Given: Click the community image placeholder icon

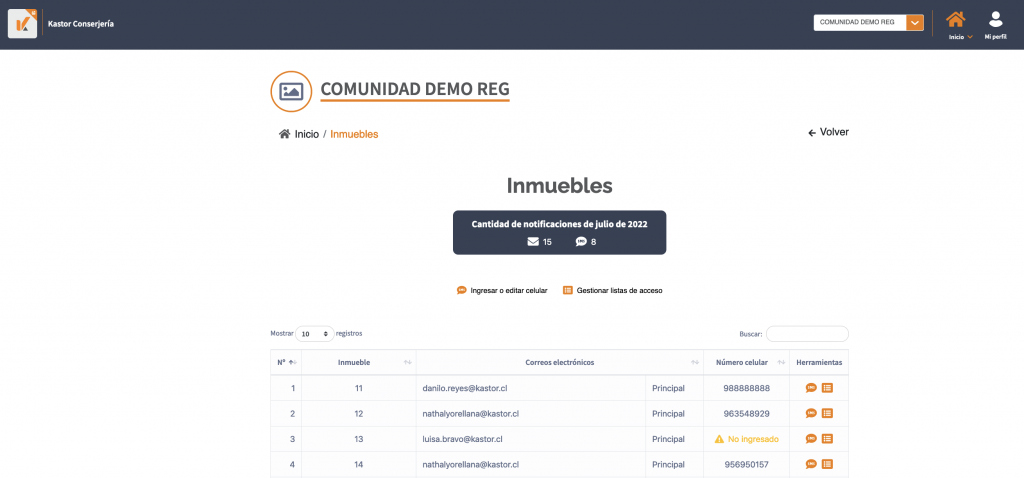Looking at the screenshot, I should 291,91.
